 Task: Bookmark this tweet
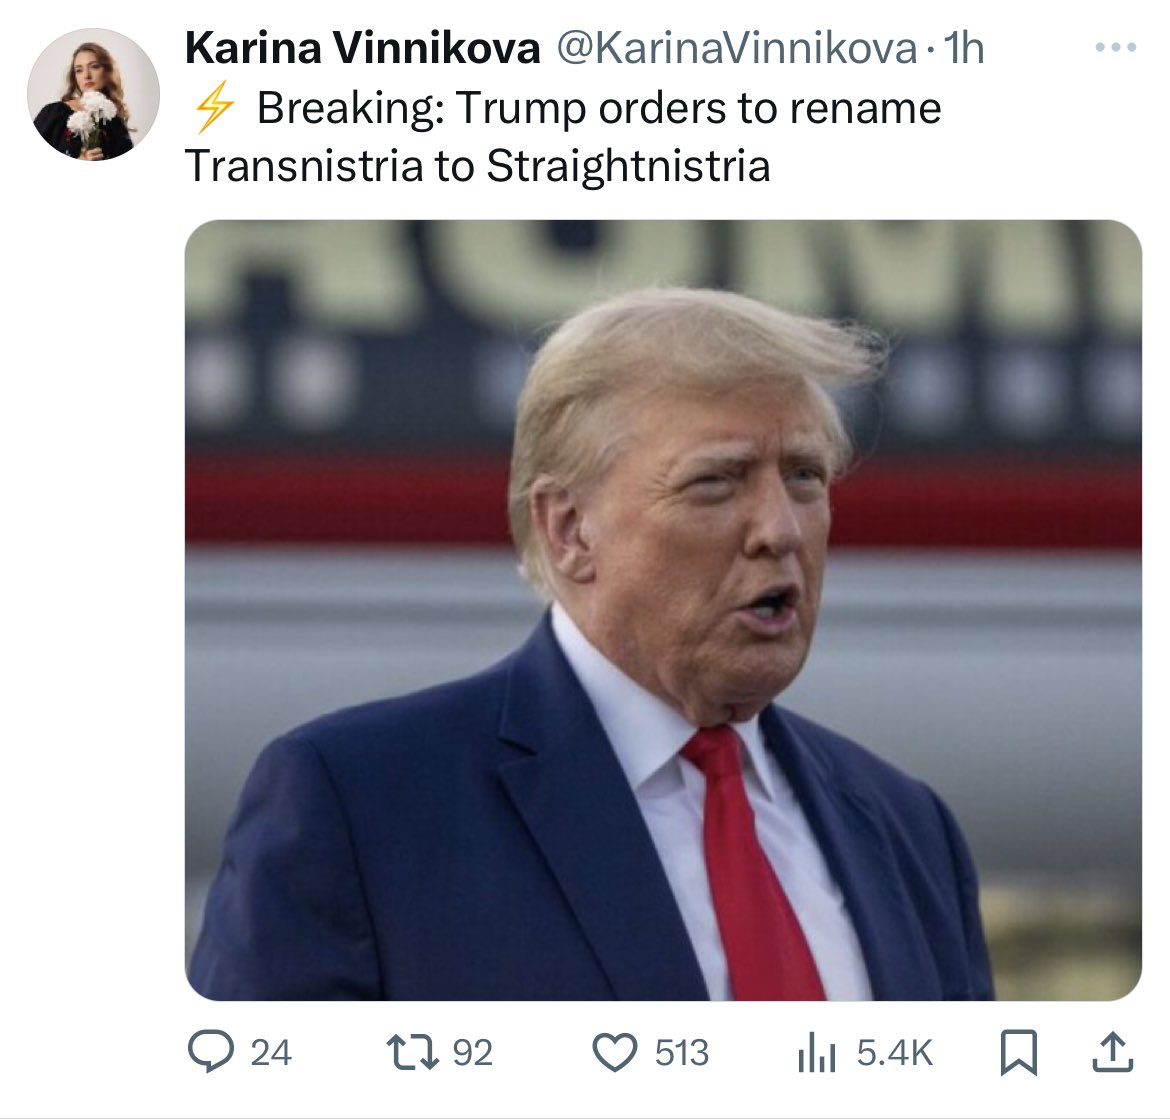click(x=1019, y=1053)
